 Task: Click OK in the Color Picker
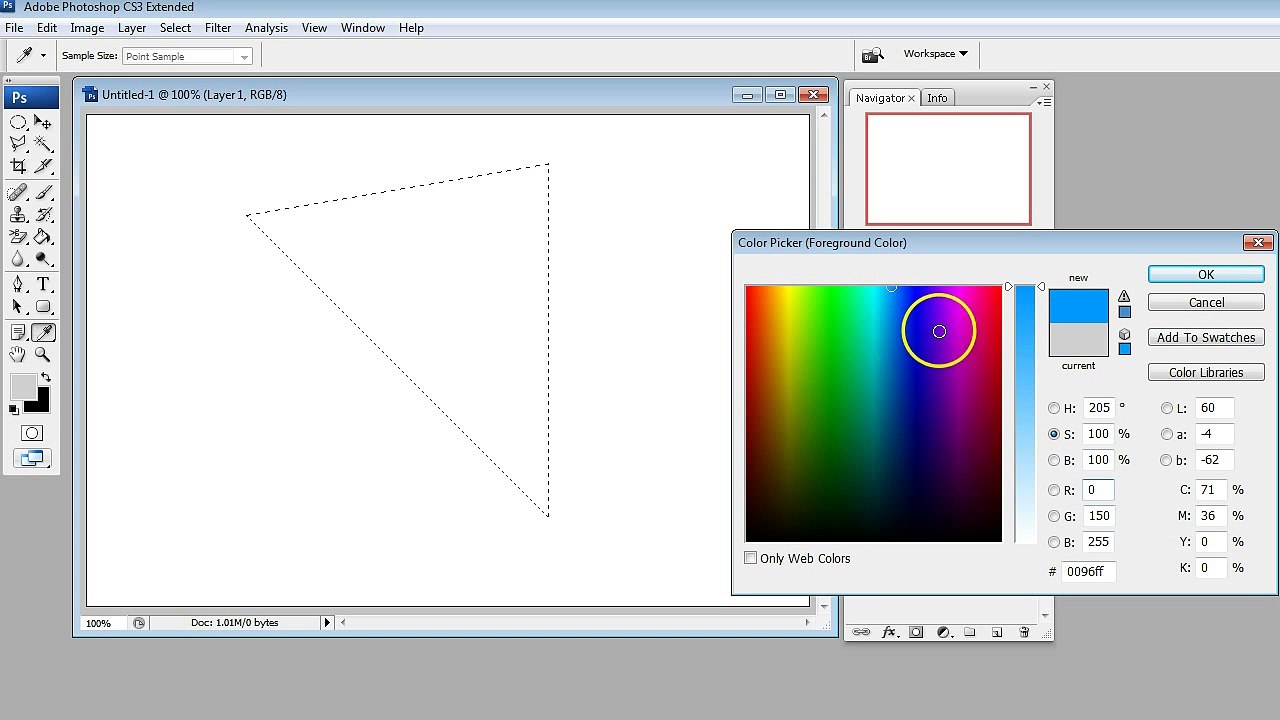[1206, 275]
